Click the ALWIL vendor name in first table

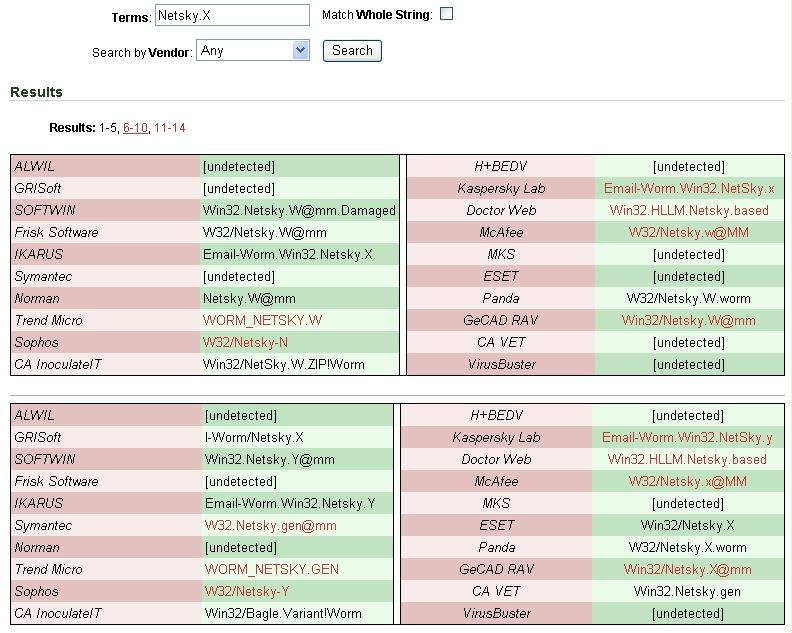(x=34, y=166)
